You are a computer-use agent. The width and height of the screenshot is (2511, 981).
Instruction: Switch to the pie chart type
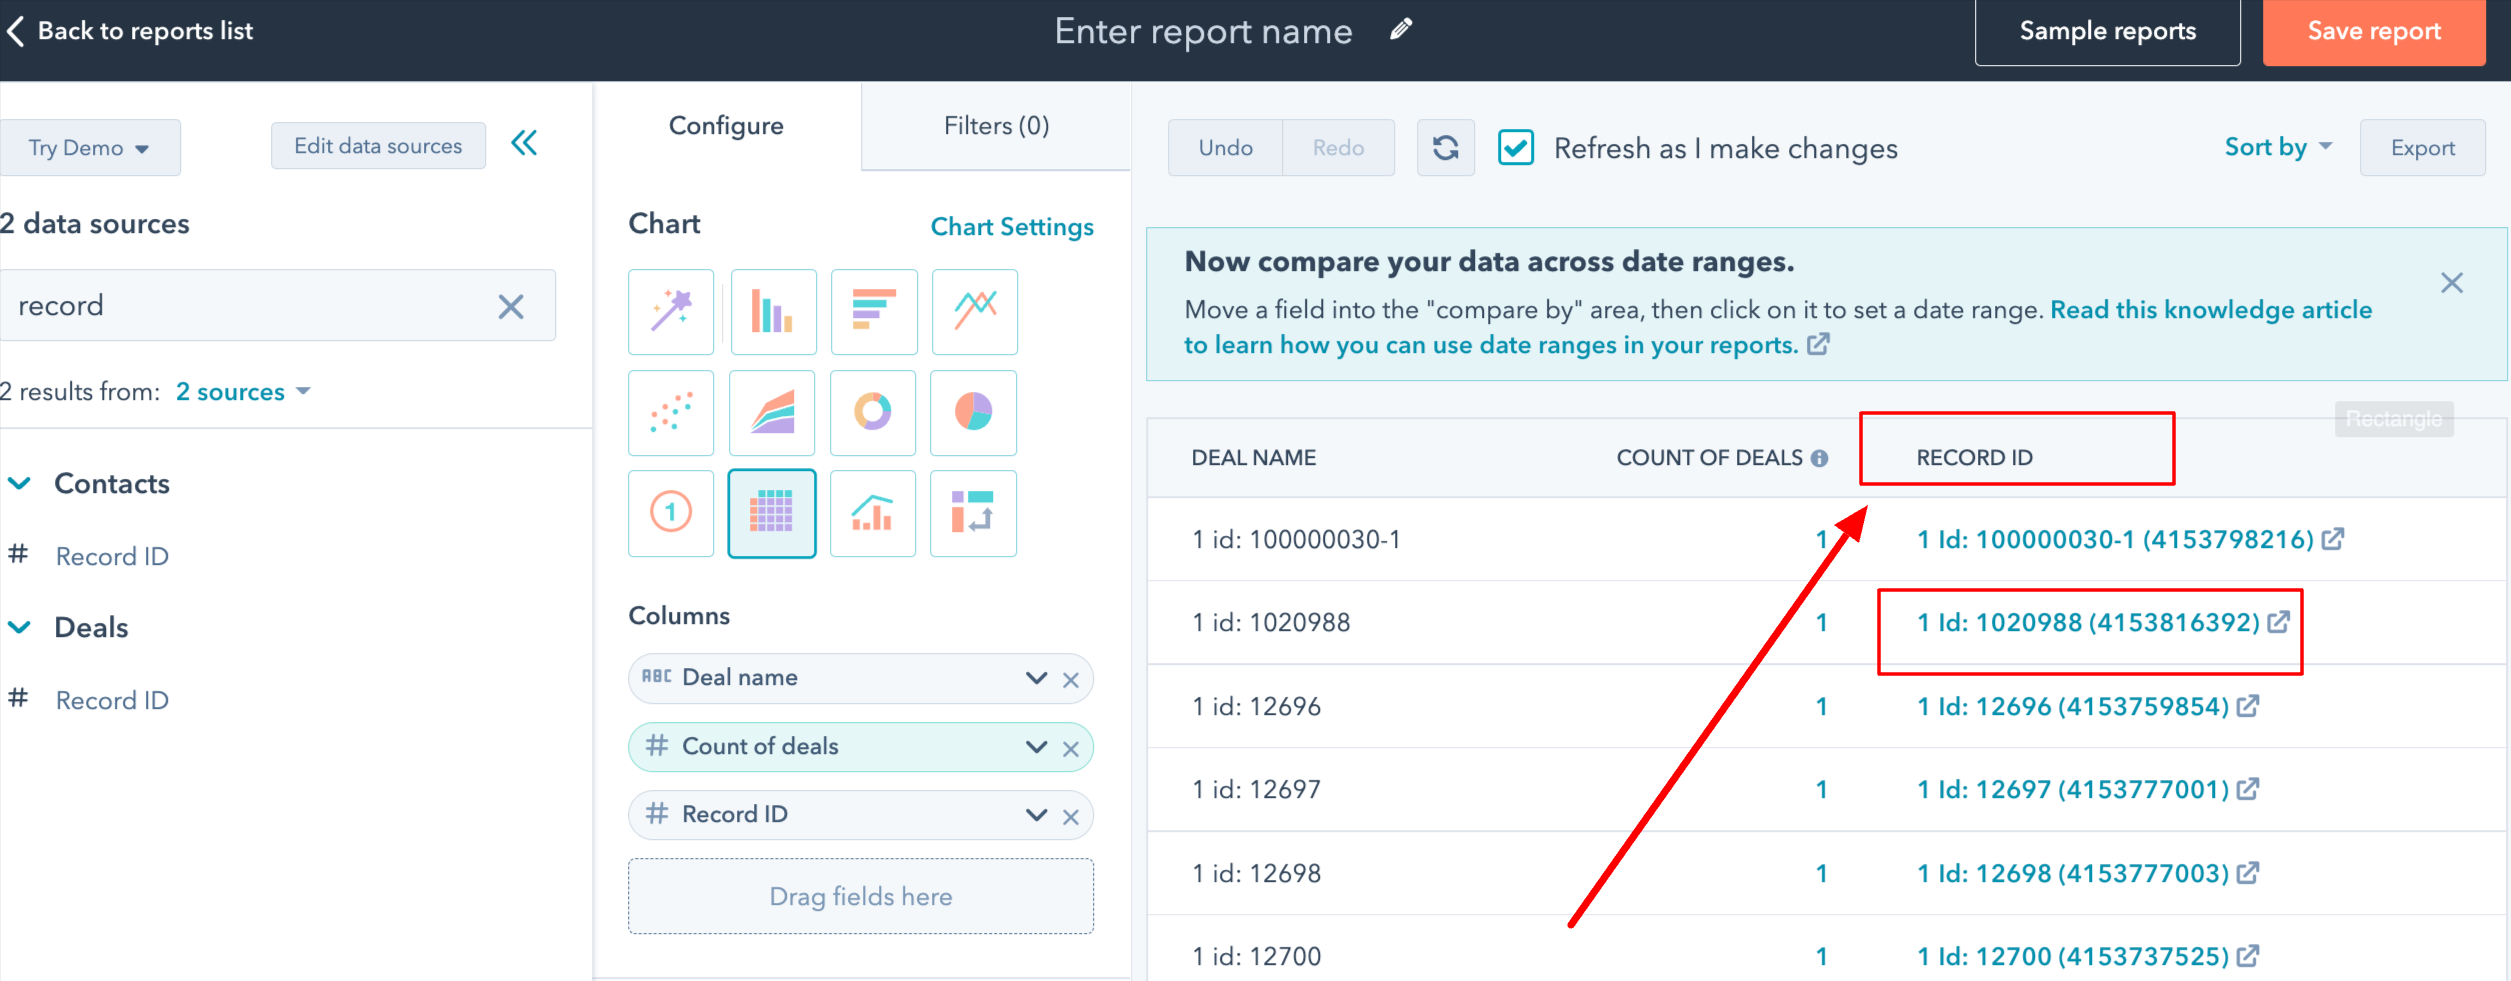(x=973, y=412)
